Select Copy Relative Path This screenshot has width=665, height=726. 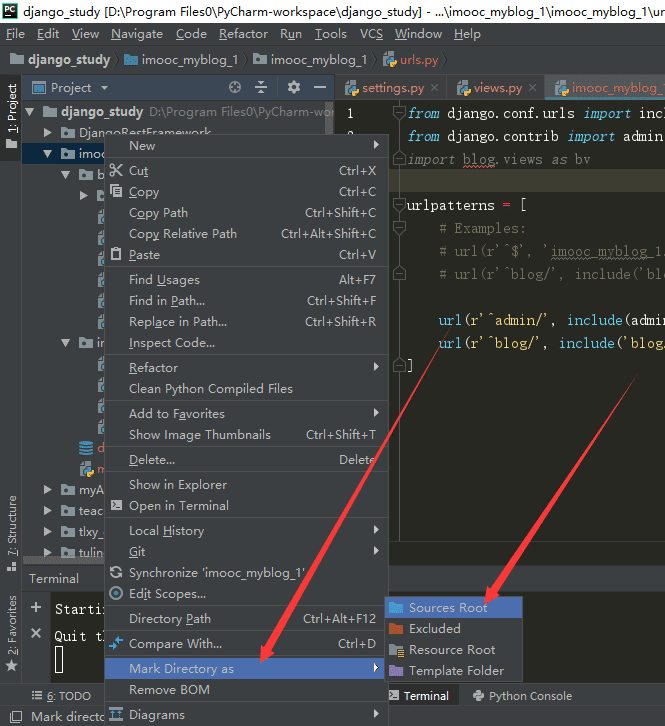[x=246, y=233]
